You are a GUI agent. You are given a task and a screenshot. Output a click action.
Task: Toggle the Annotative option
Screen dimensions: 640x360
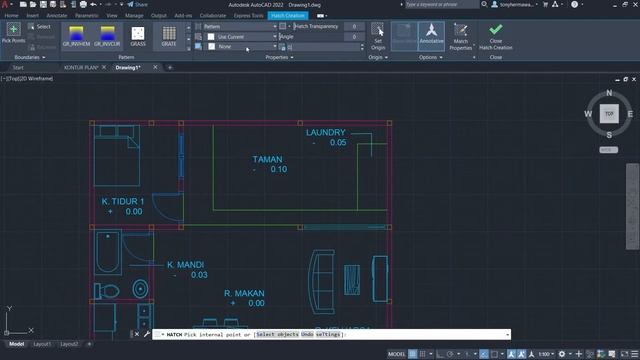pyautogui.click(x=431, y=36)
